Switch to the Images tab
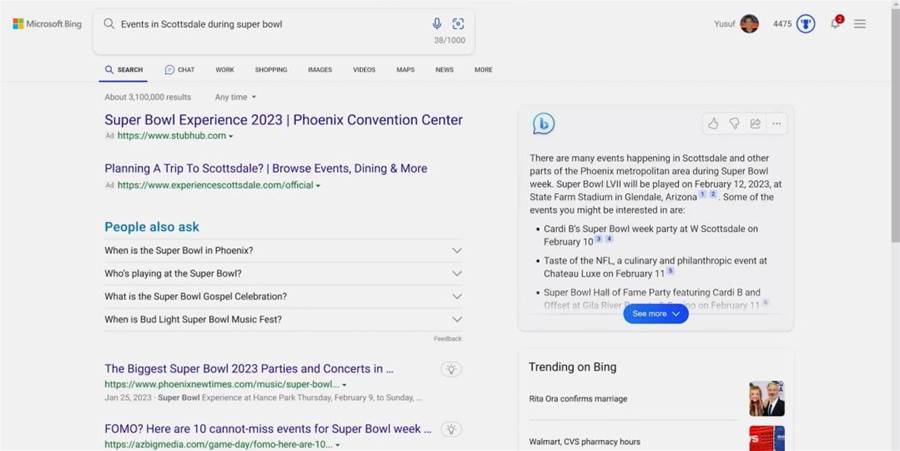The image size is (900, 451). [320, 69]
